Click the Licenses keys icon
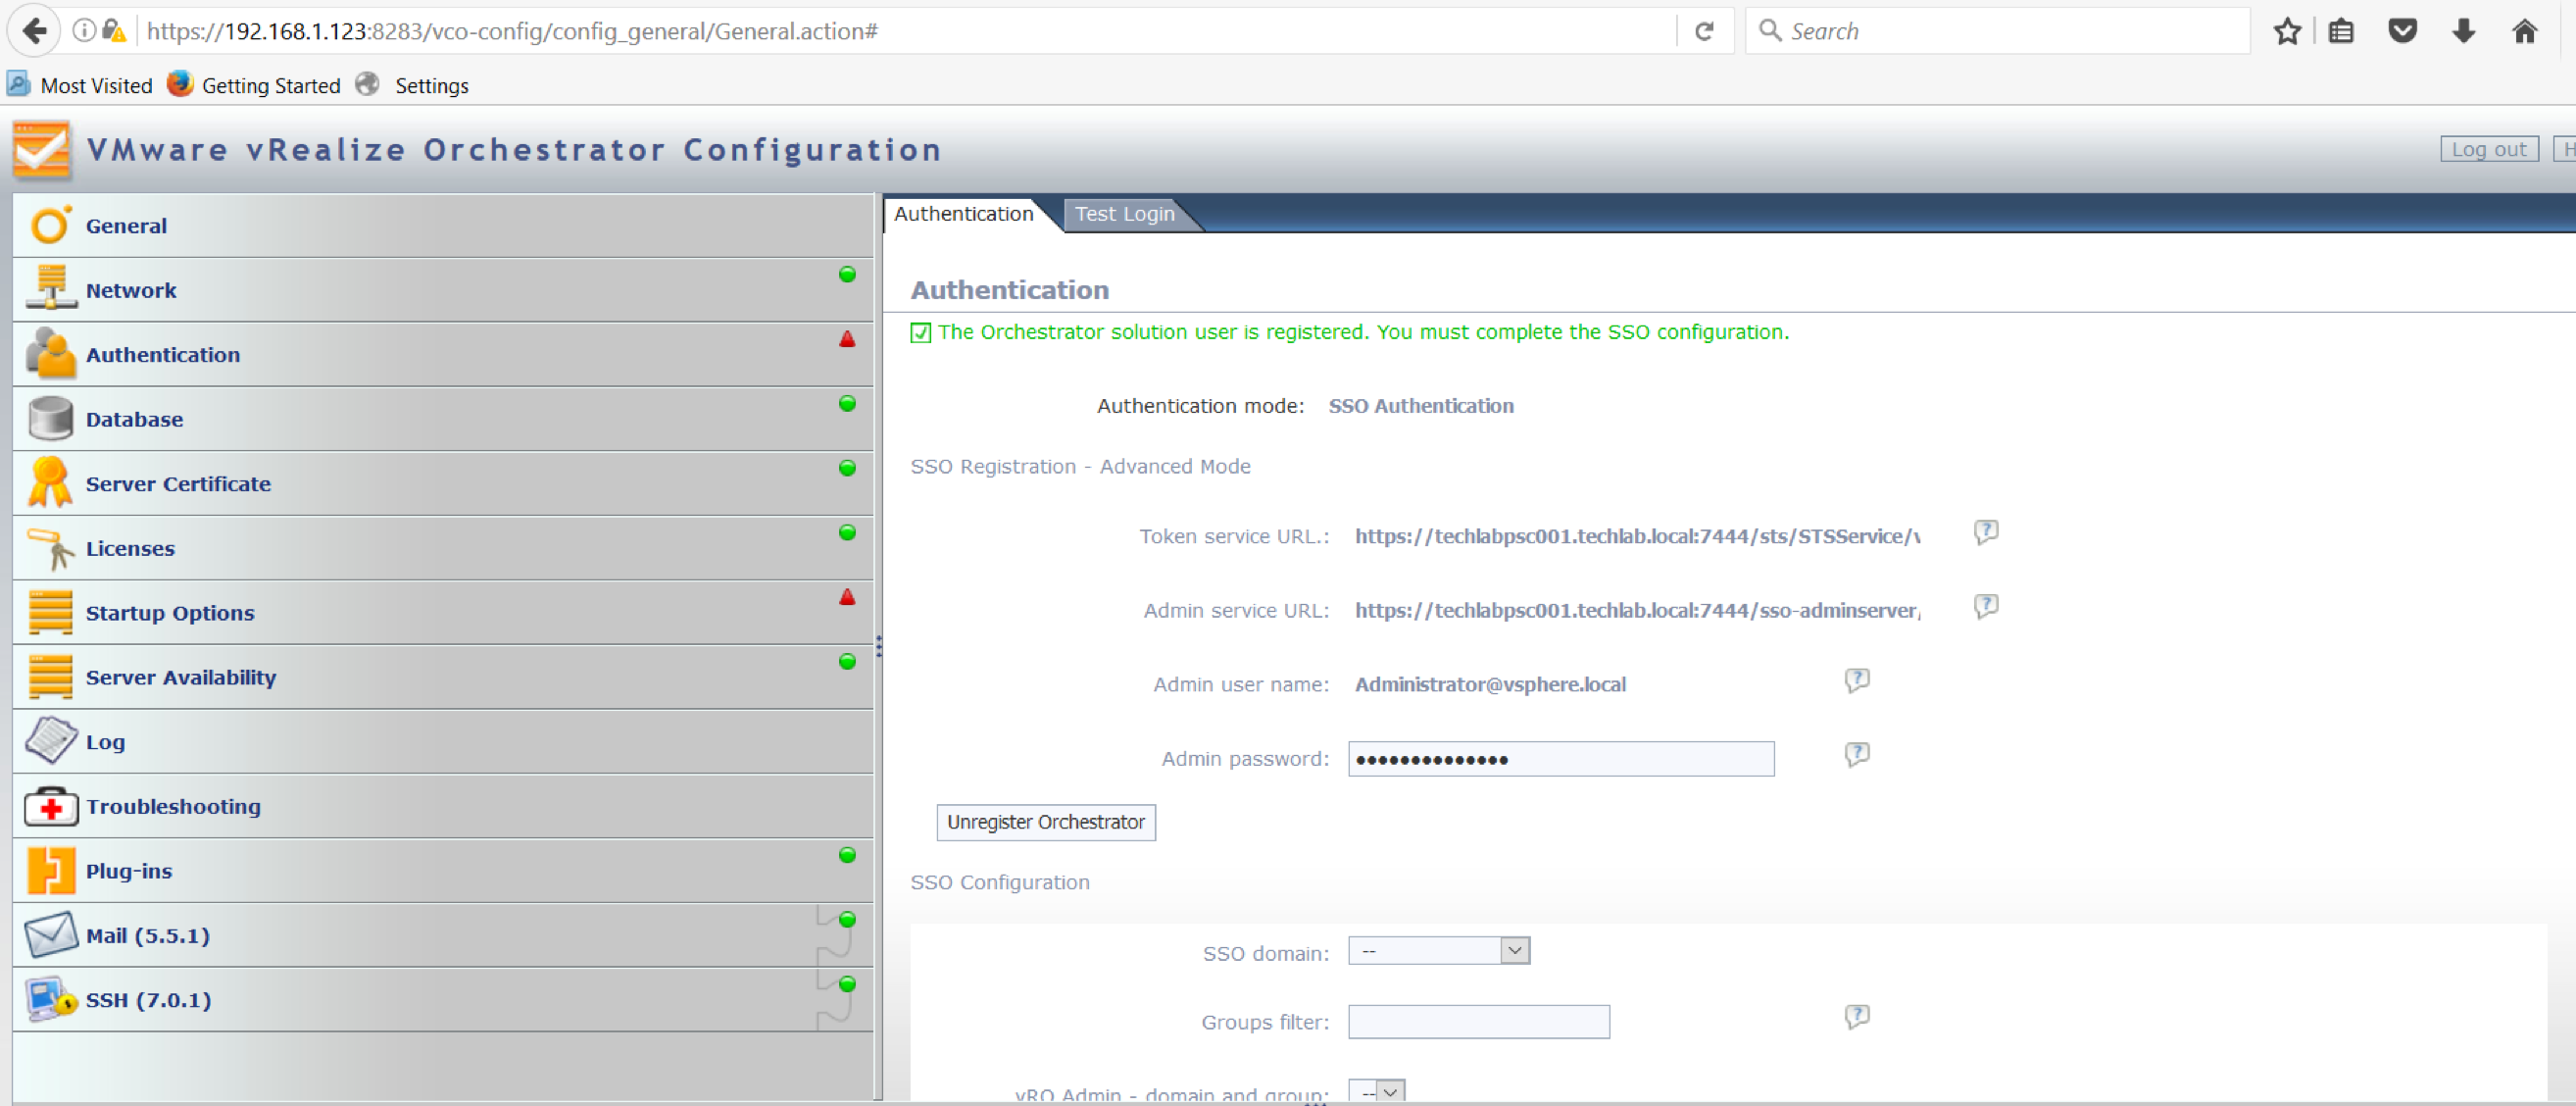This screenshot has width=2576, height=1106. pyautogui.click(x=50, y=548)
